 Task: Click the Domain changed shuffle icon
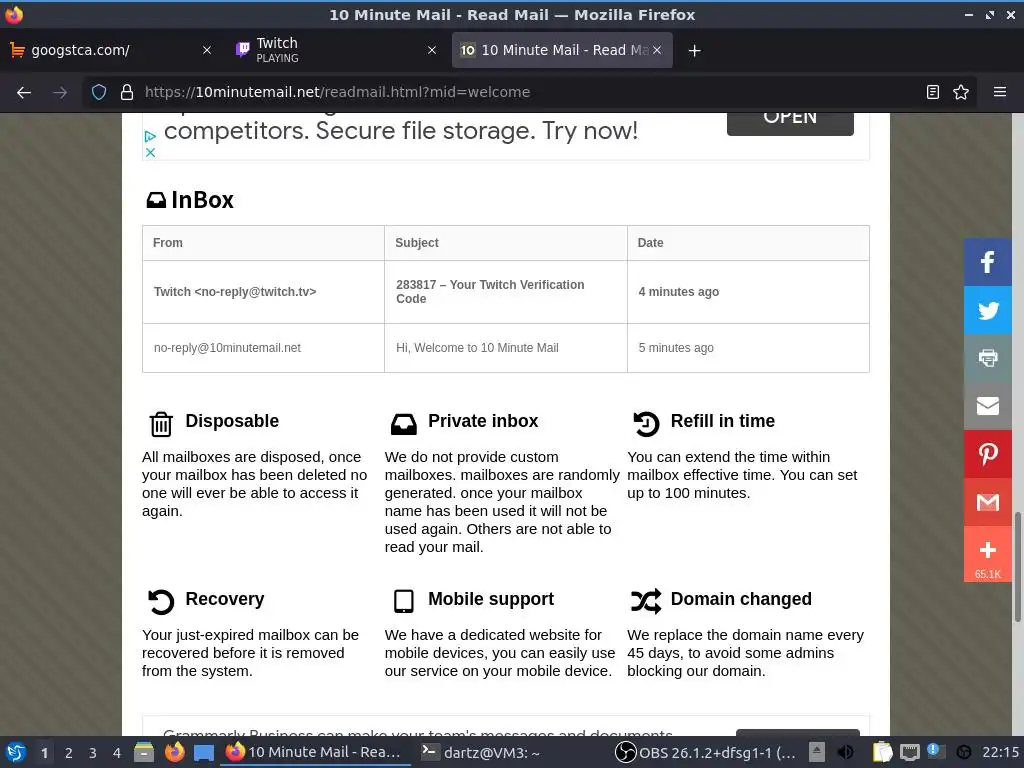646,601
